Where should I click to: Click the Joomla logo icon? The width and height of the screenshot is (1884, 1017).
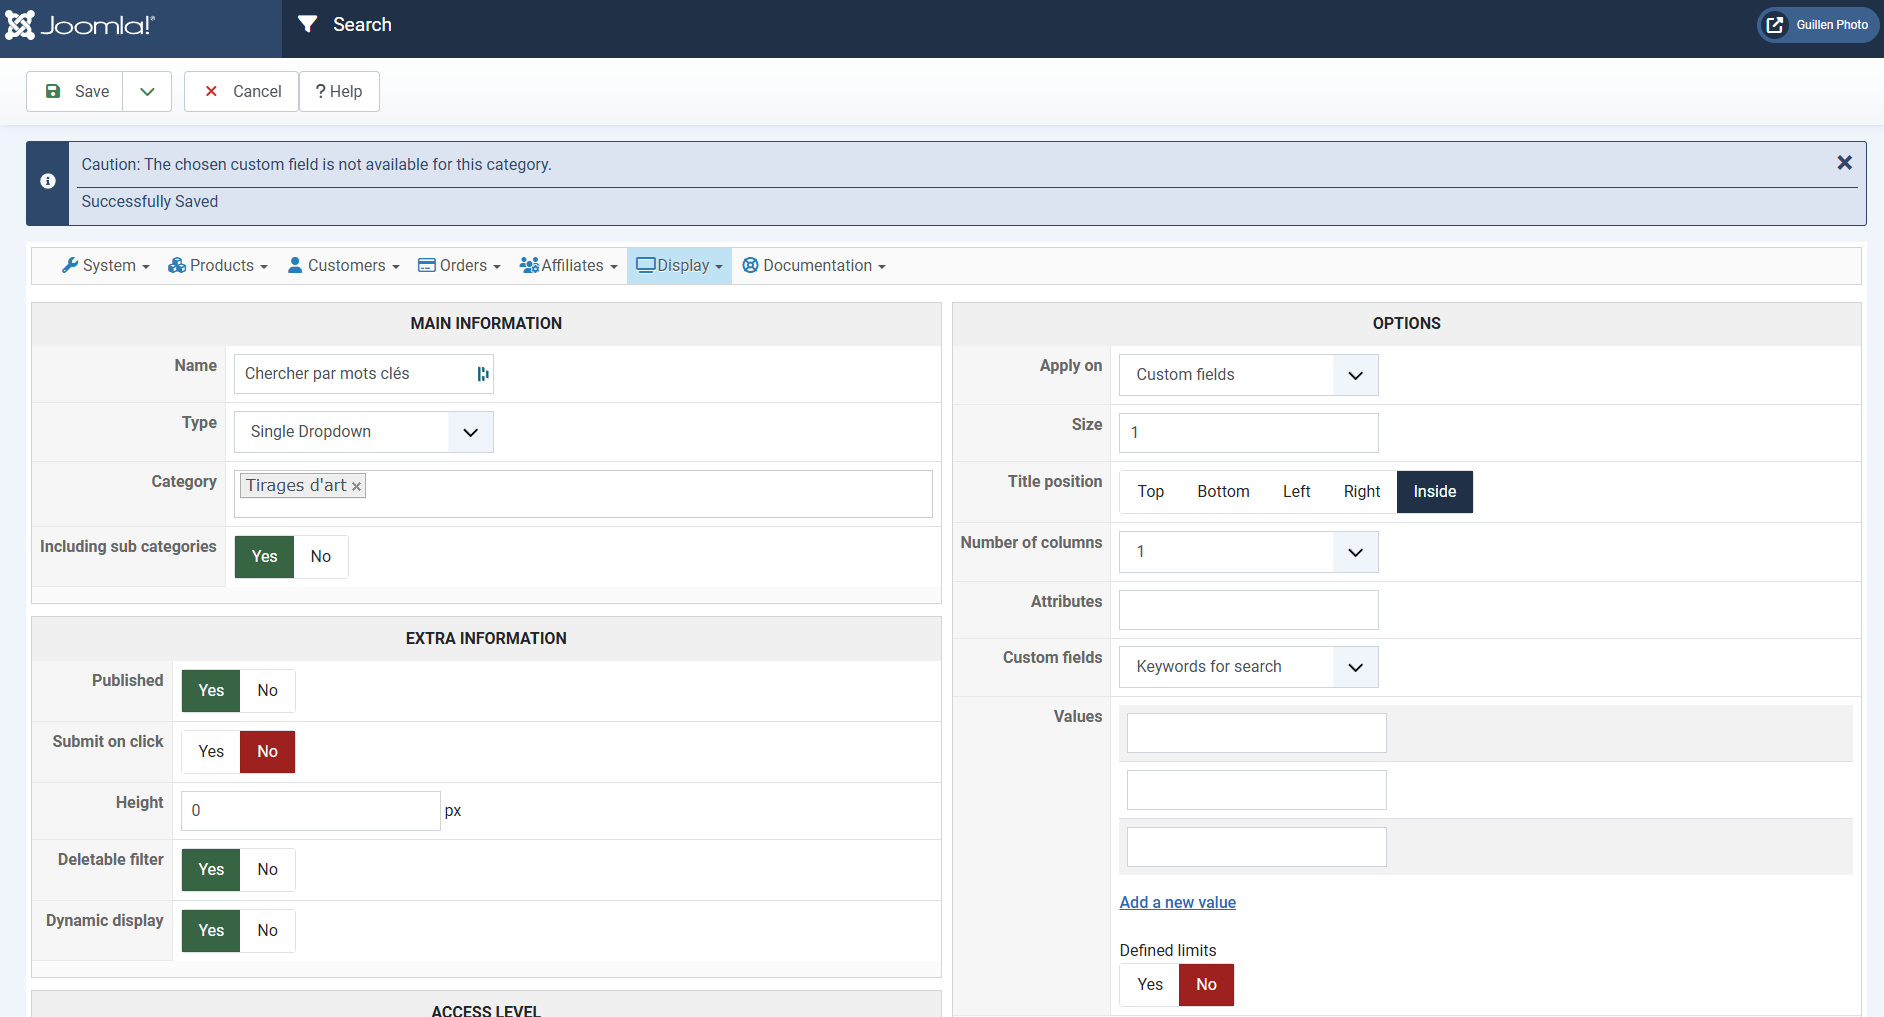point(20,25)
